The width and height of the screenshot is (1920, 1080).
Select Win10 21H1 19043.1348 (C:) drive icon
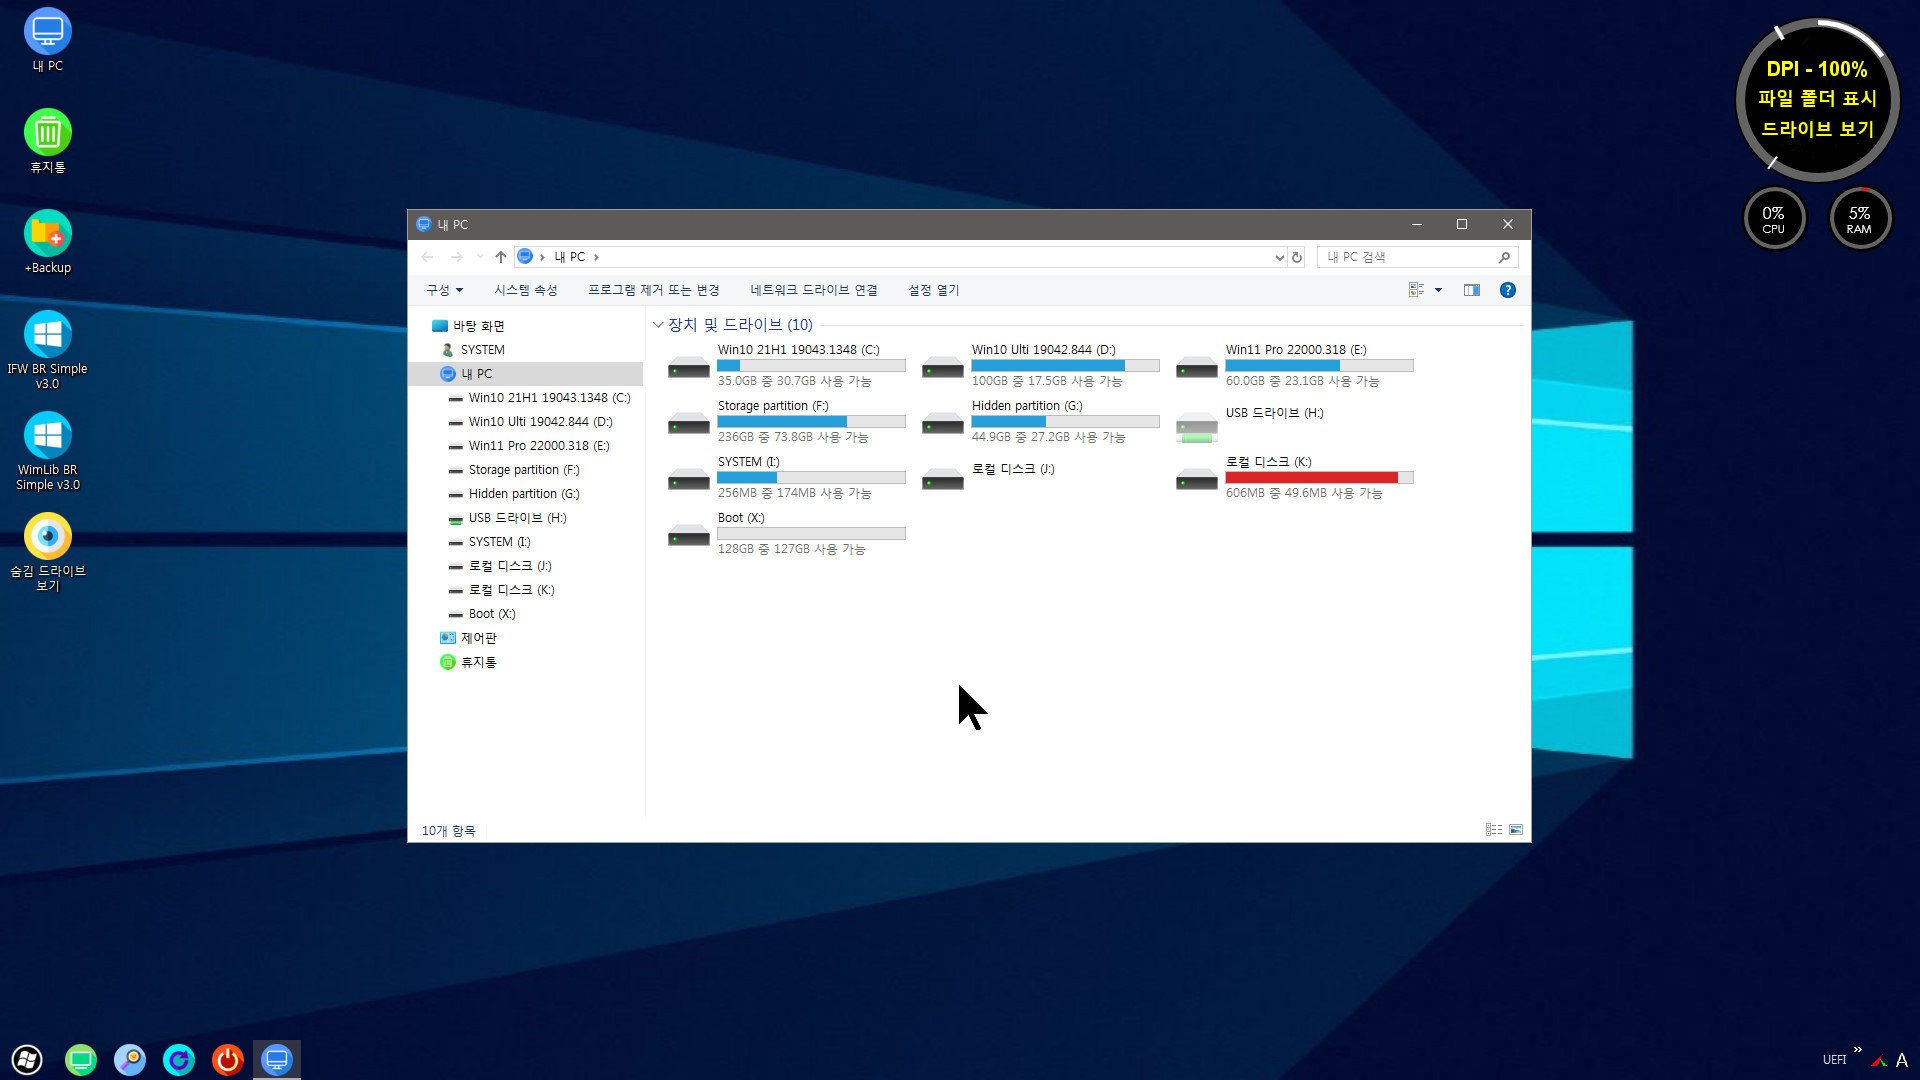point(689,368)
